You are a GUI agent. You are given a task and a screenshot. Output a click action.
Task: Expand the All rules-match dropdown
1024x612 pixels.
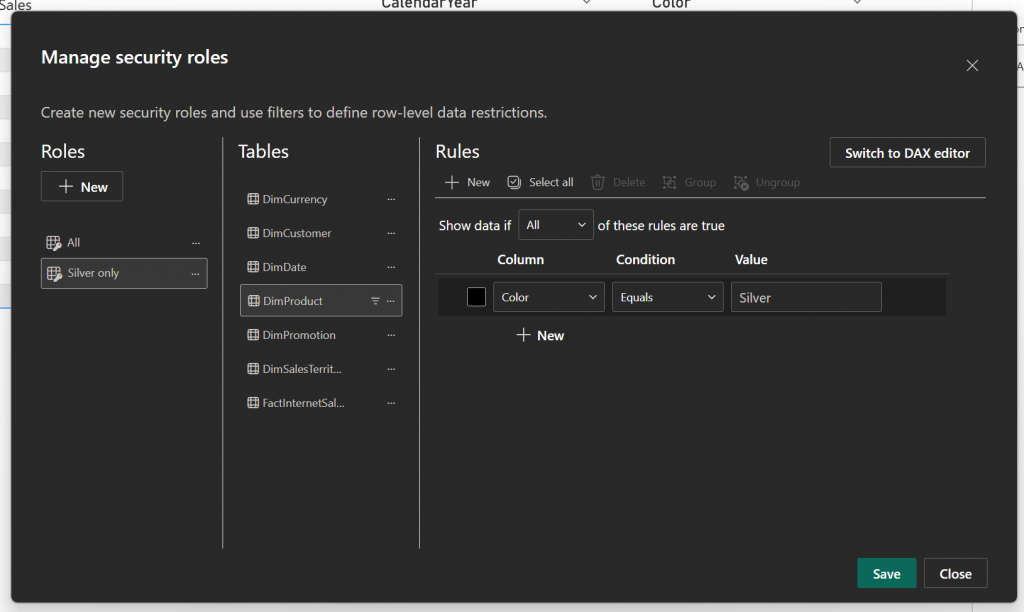(x=556, y=225)
